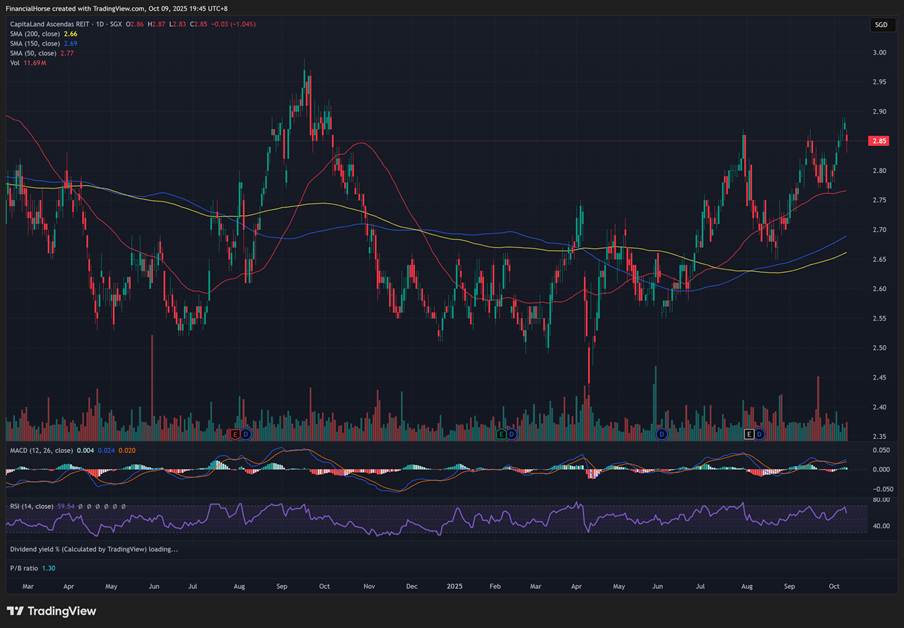Open the earnings marker near August 2024
904x628 pixels.
coord(236,435)
